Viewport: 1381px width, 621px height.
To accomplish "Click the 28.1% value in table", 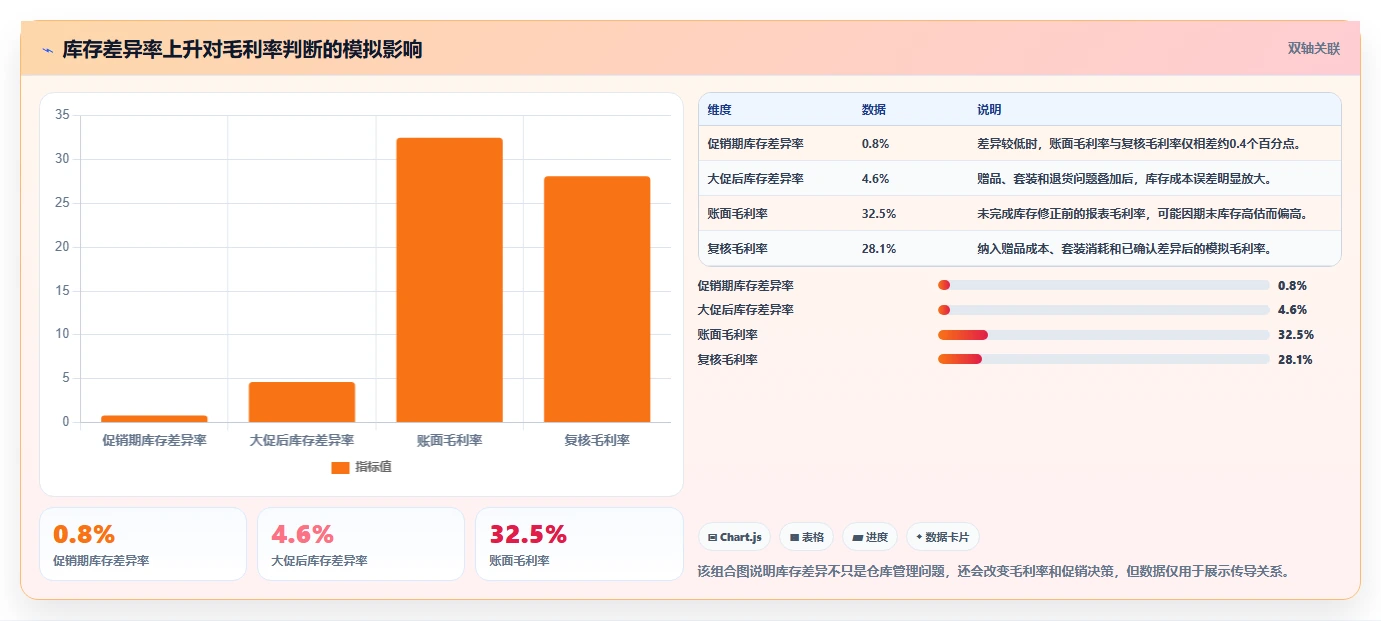I will [879, 249].
